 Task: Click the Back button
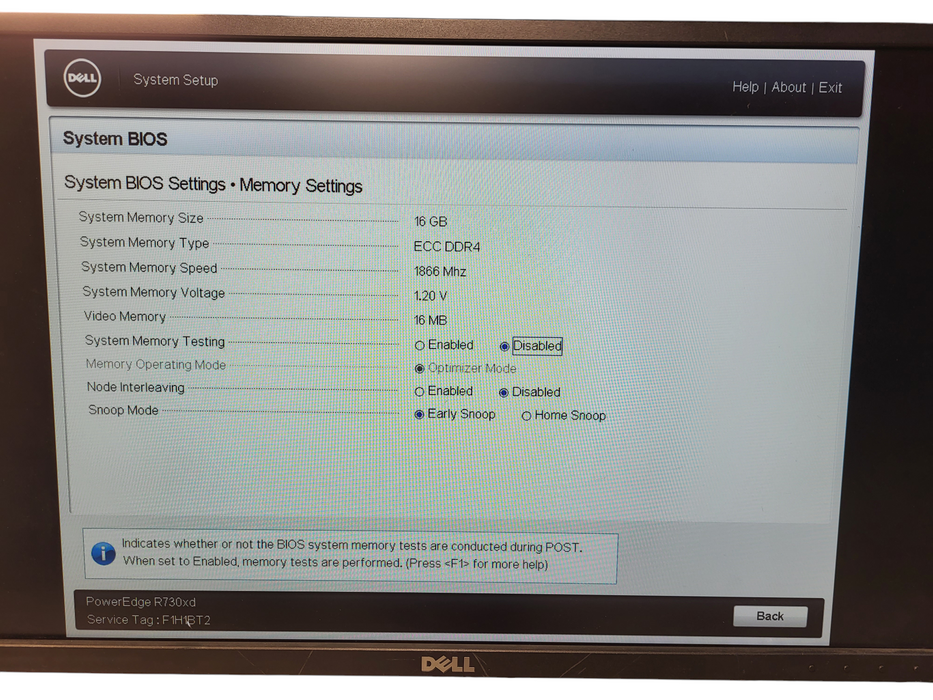[x=770, y=617]
